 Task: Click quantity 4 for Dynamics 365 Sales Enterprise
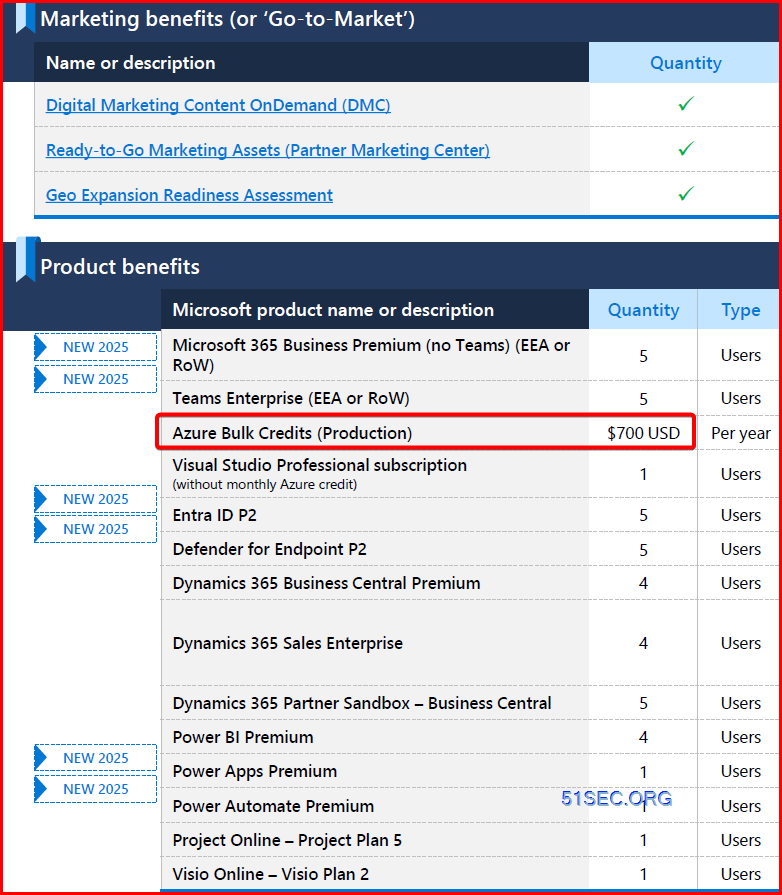point(643,643)
